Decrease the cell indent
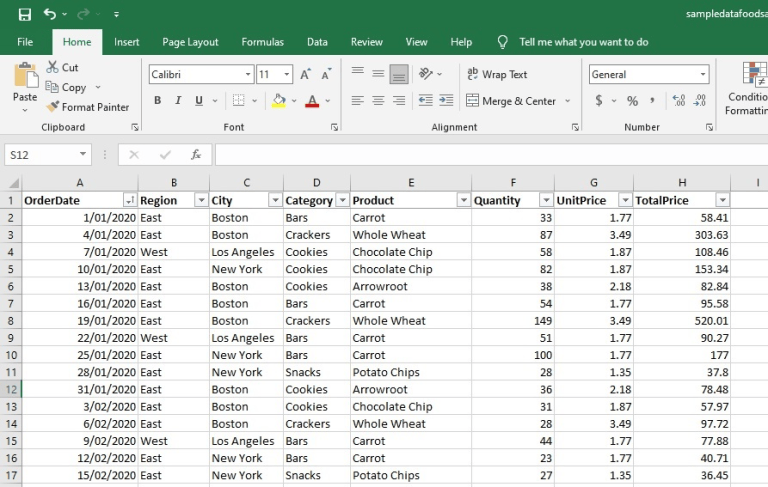Viewport: 768px width, 487px height. [x=425, y=100]
